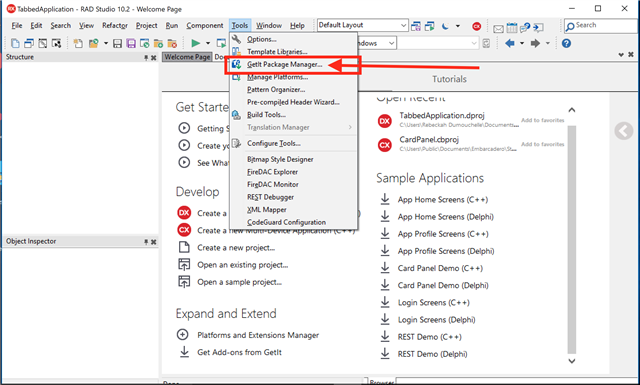
Task: Click the purple Save All icon
Action: point(131,43)
